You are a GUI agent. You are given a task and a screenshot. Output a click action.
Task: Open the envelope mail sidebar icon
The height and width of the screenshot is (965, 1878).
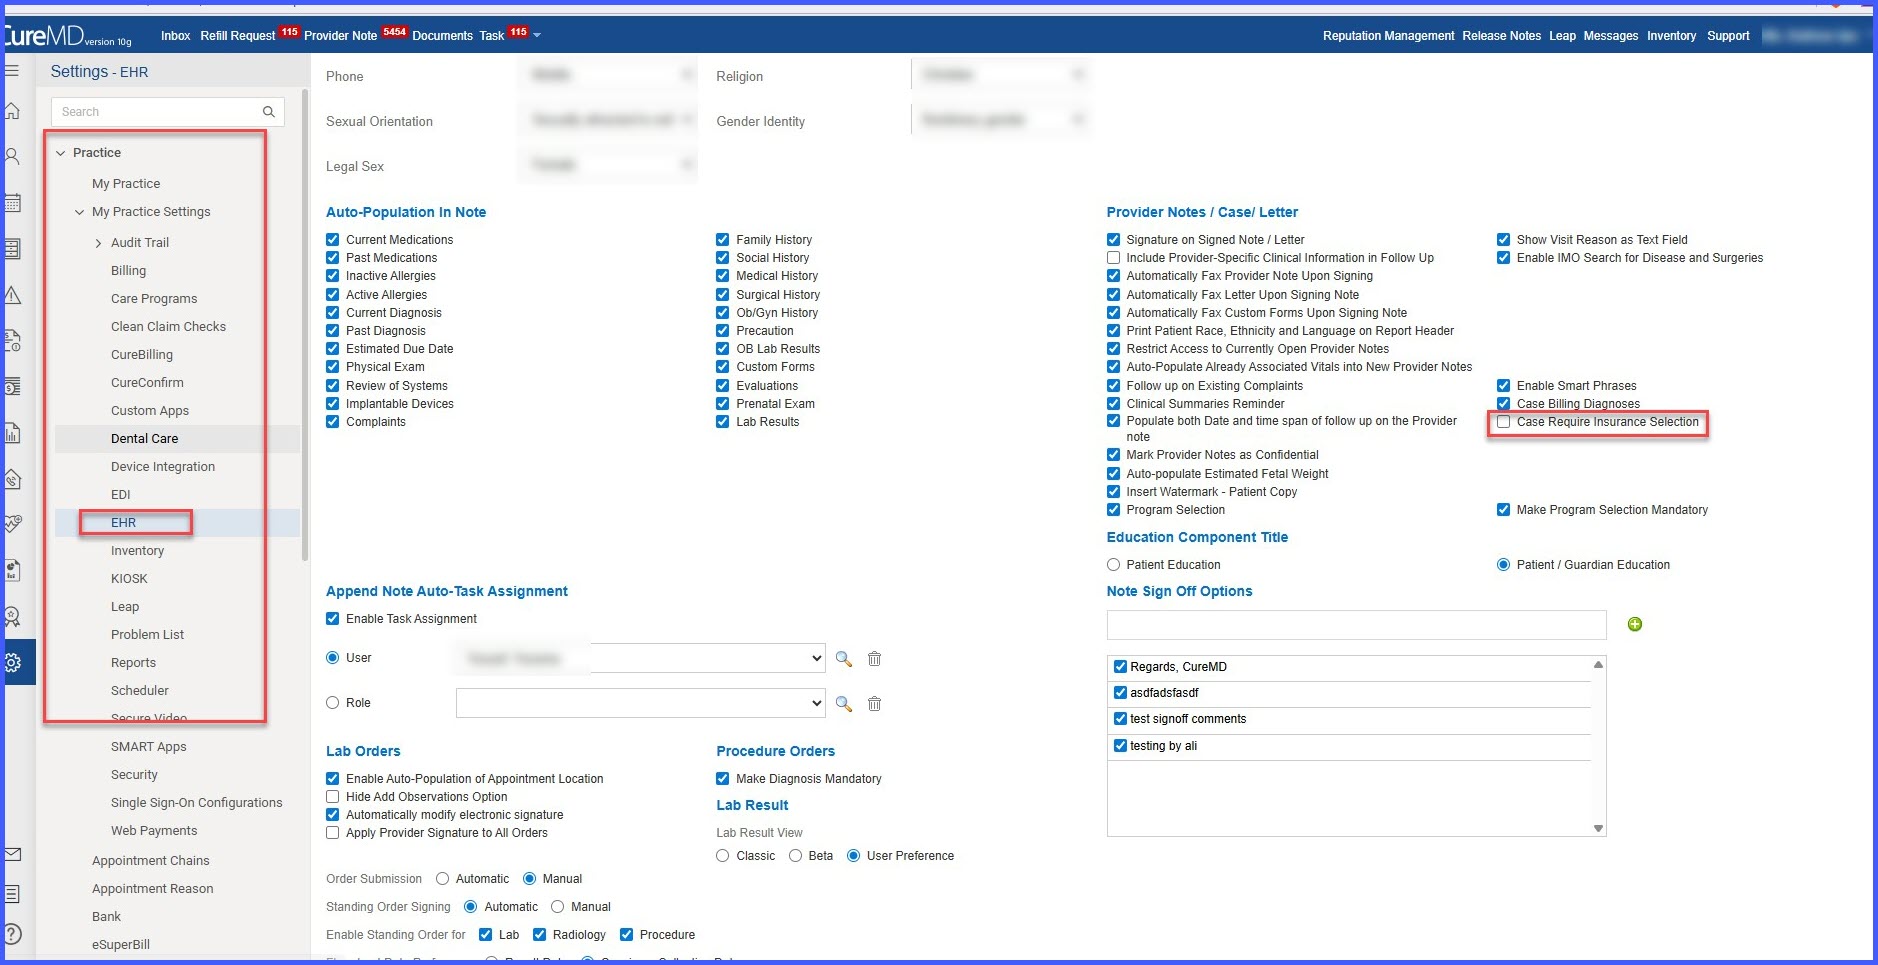tap(12, 854)
